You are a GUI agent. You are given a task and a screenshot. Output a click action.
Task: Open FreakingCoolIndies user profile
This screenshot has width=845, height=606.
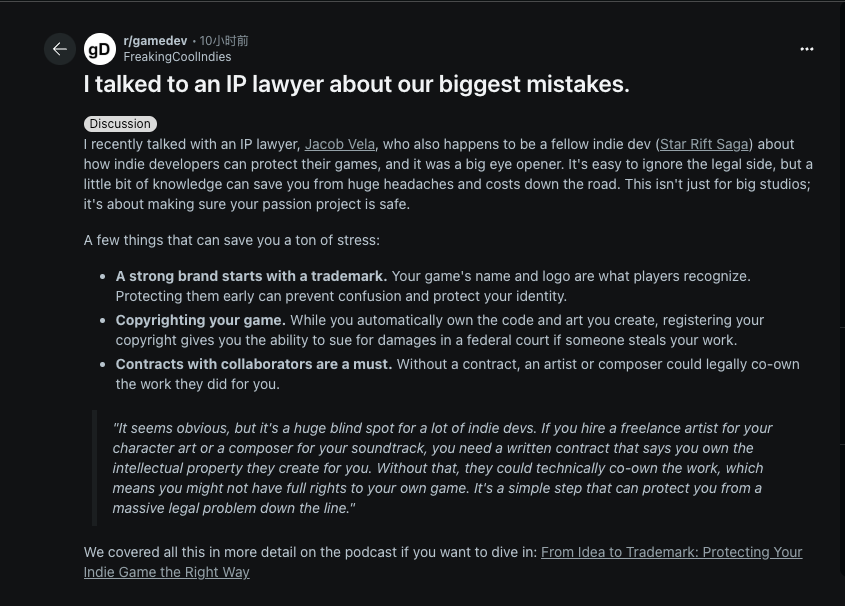[x=177, y=57]
